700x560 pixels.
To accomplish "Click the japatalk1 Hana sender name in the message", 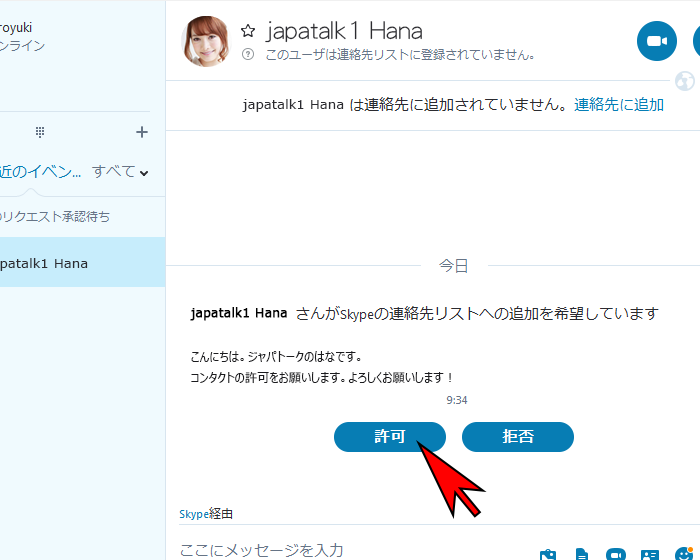I will tap(239, 313).
